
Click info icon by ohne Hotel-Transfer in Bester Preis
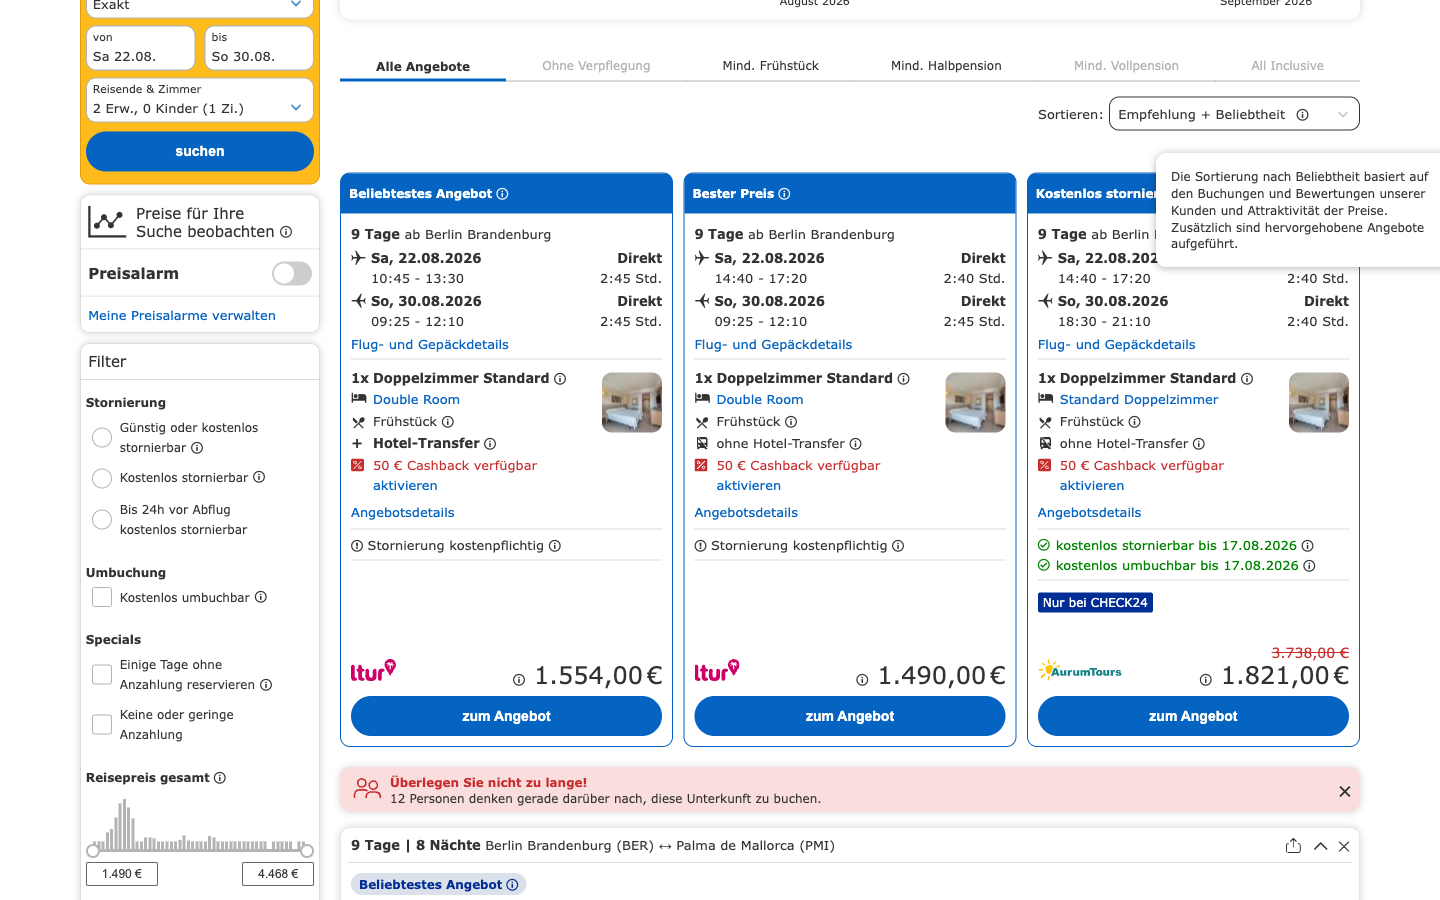856,444
